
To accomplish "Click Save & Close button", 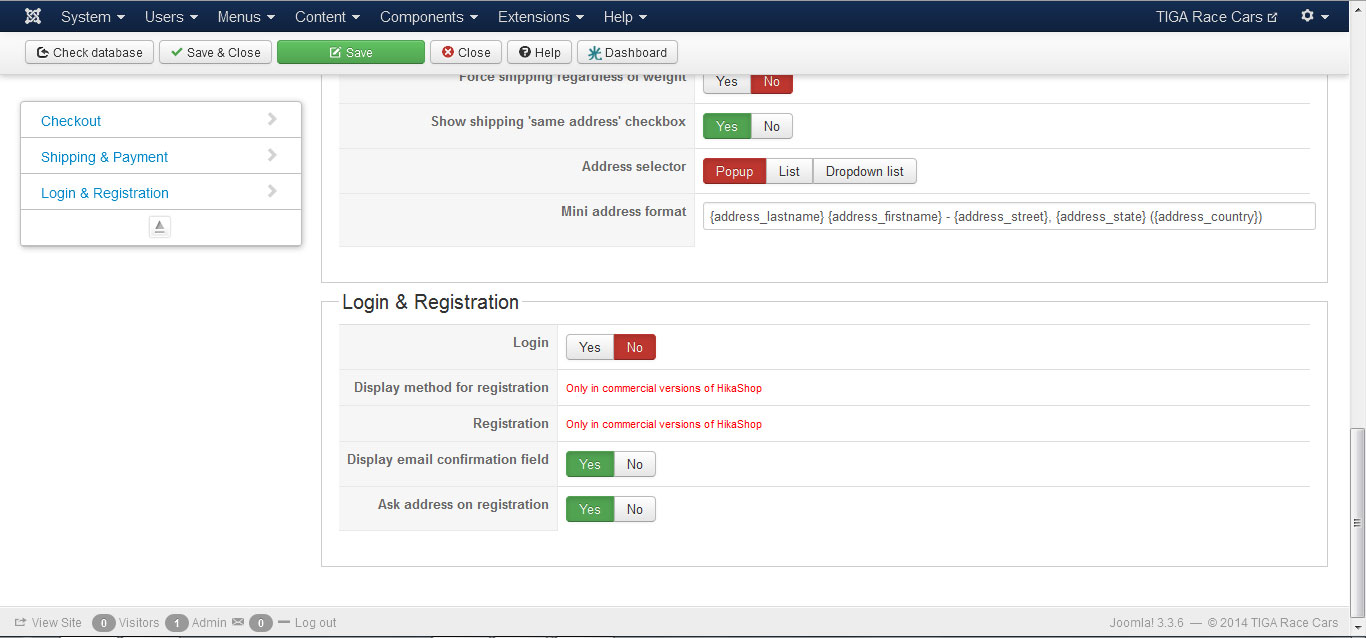I will pyautogui.click(x=215, y=52).
